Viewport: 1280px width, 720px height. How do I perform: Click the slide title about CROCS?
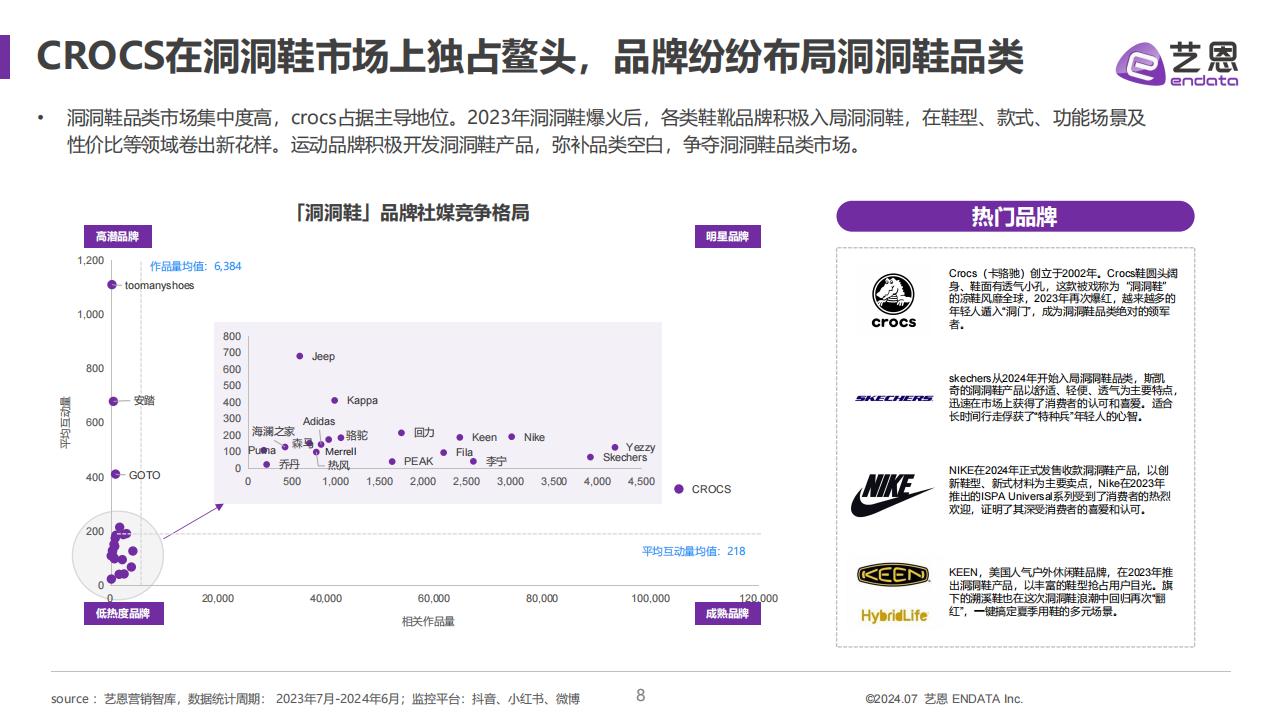tap(530, 57)
